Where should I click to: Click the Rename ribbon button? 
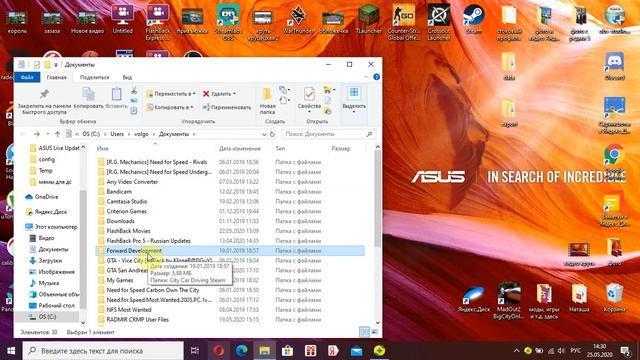227,107
